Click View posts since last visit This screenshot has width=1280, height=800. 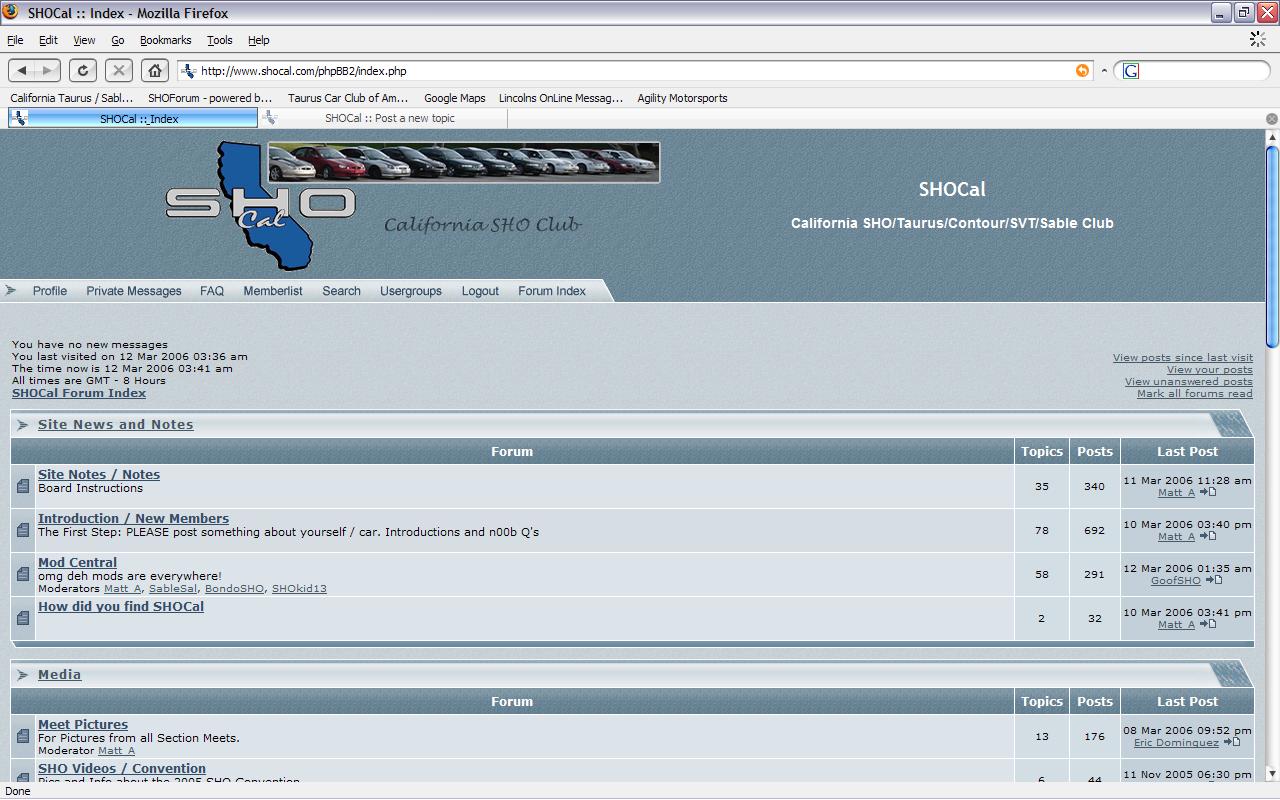[1182, 357]
